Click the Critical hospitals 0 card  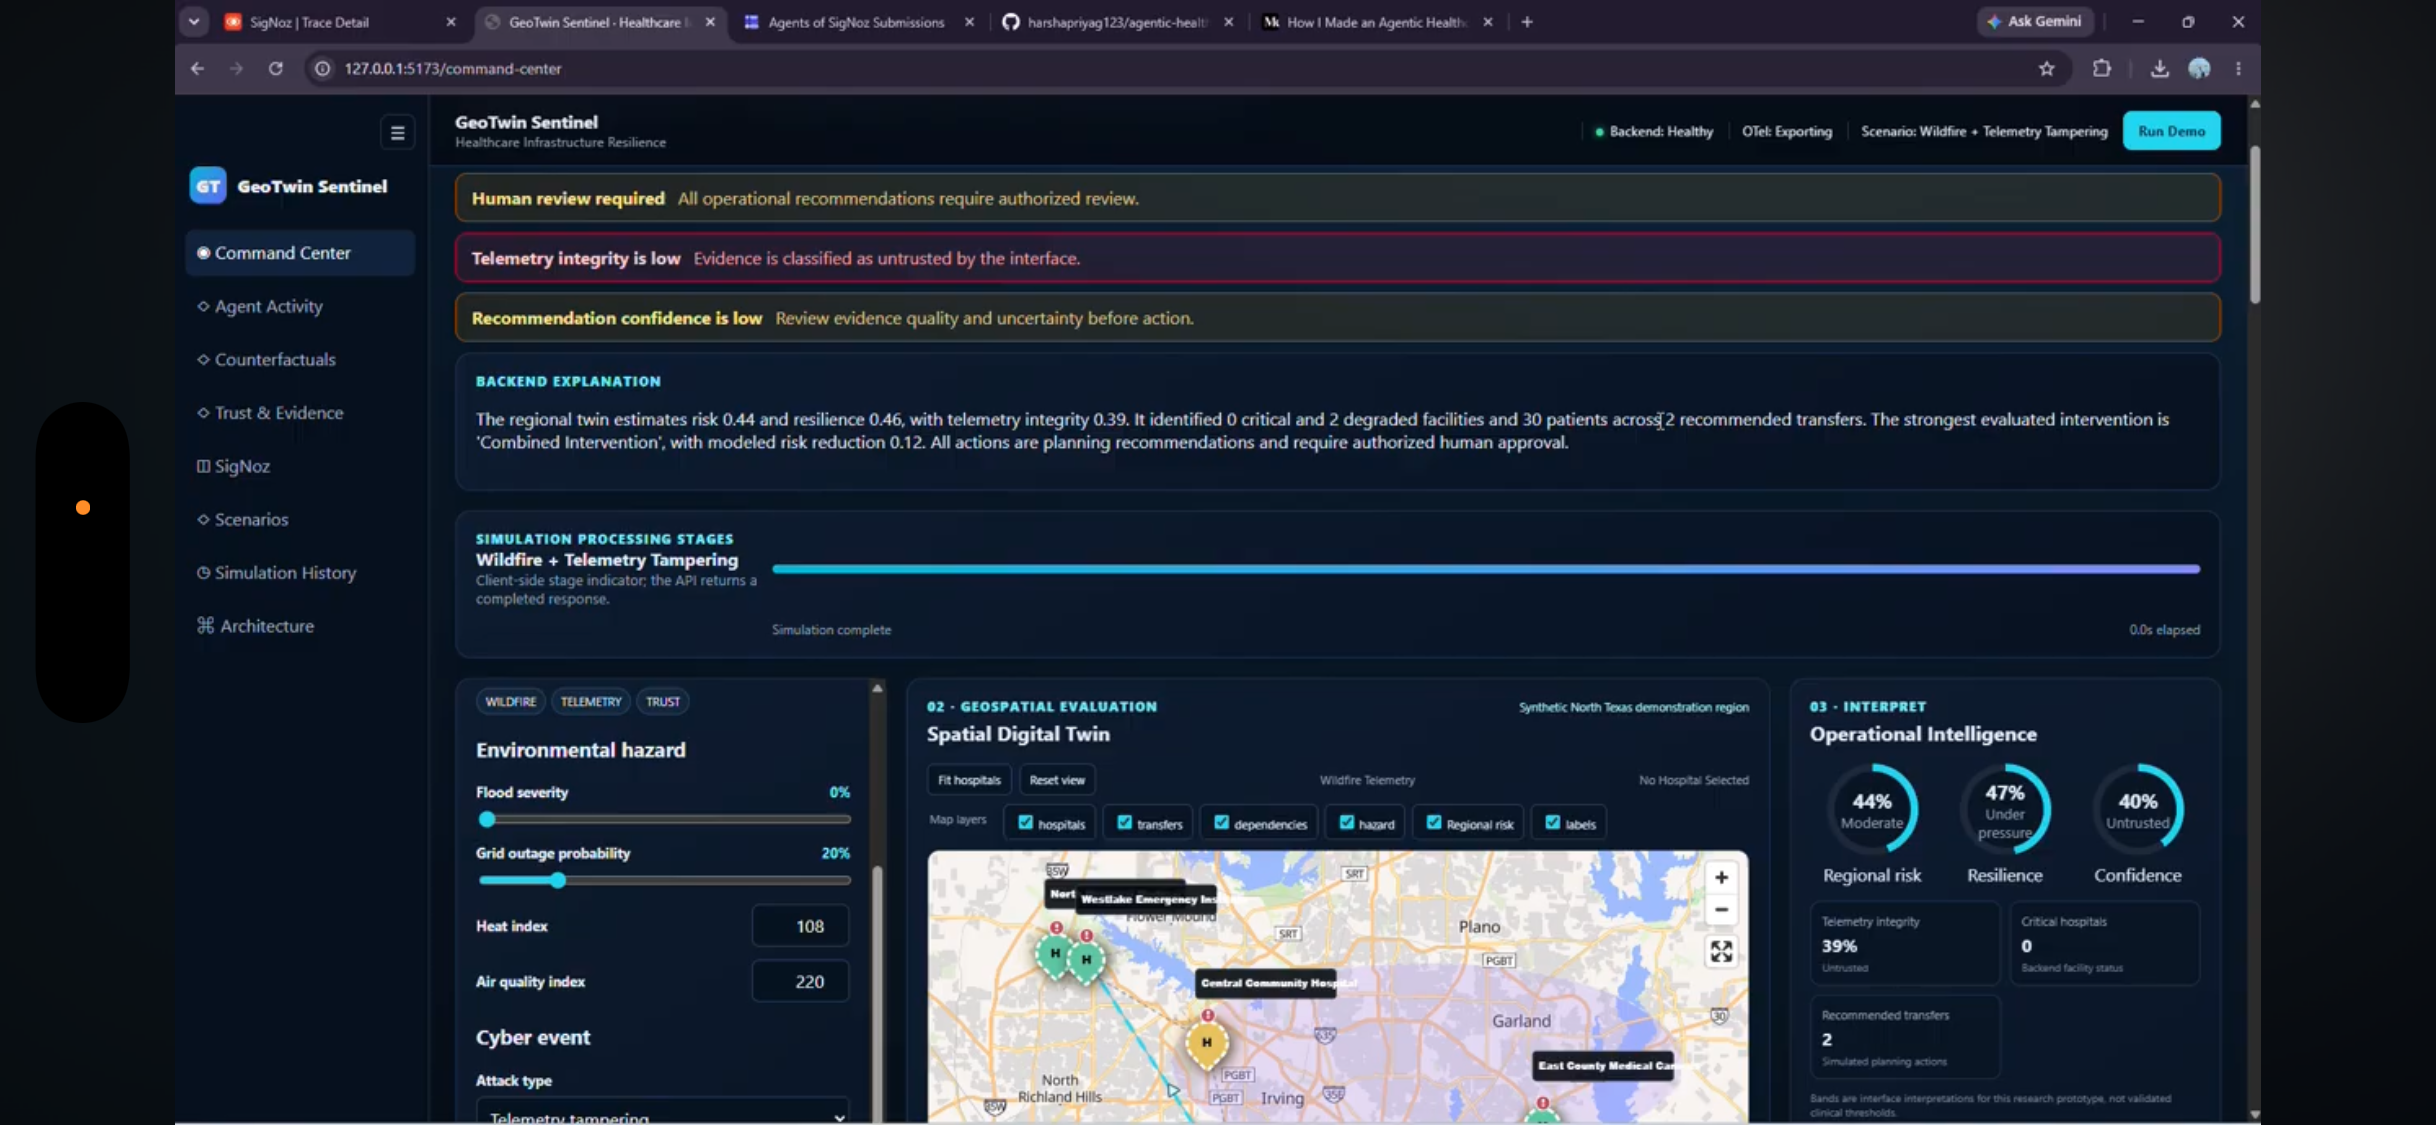click(x=2105, y=943)
